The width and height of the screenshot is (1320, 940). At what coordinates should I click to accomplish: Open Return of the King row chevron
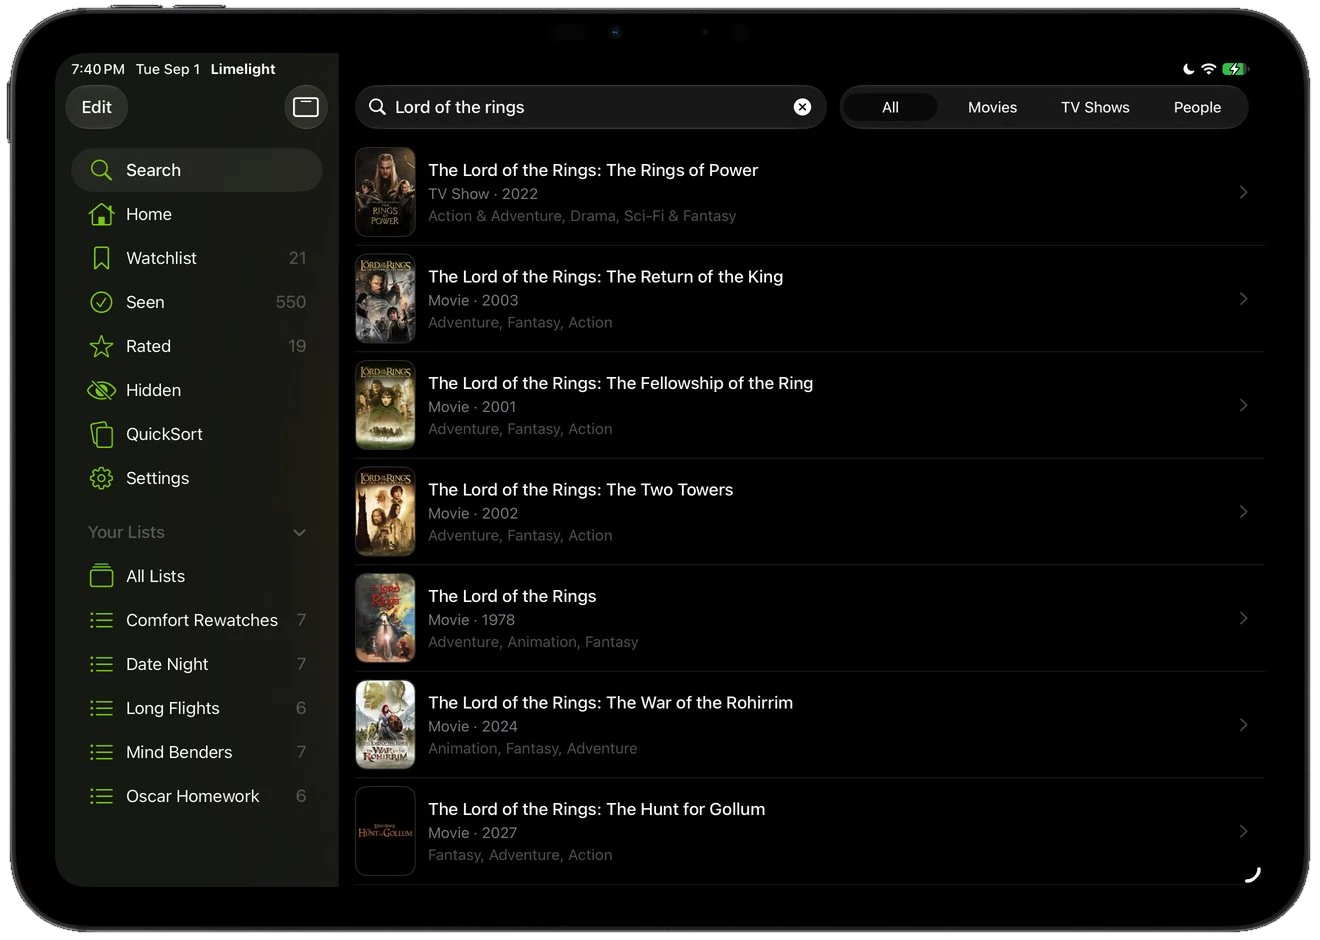1243,299
